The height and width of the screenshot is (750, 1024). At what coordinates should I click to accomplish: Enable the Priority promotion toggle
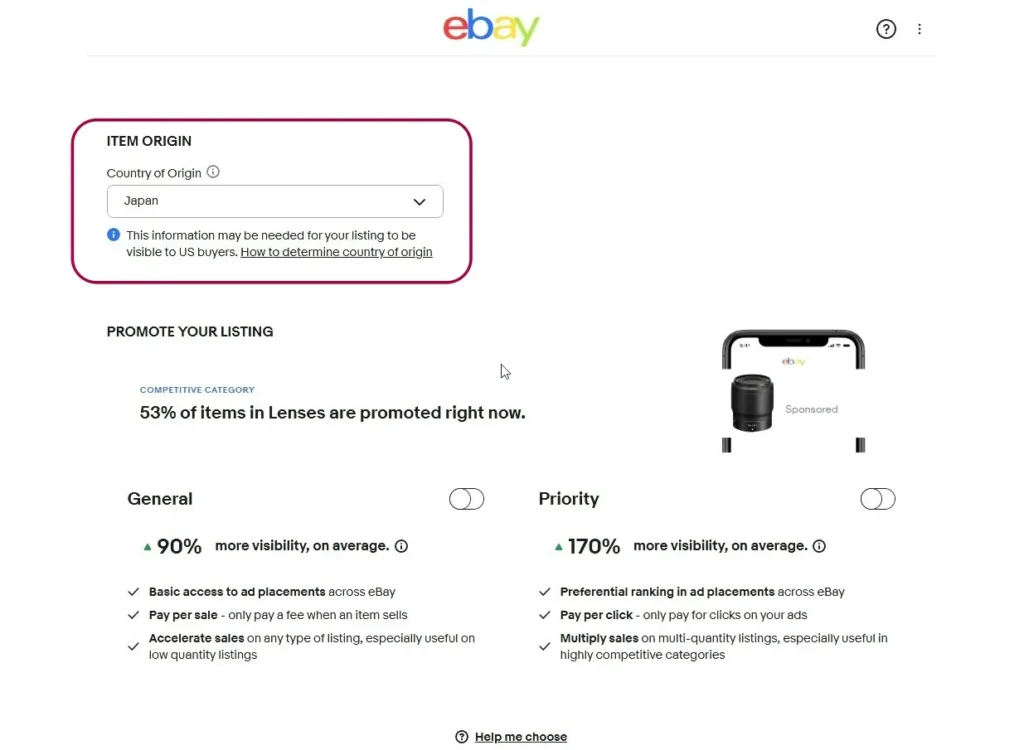pos(877,499)
